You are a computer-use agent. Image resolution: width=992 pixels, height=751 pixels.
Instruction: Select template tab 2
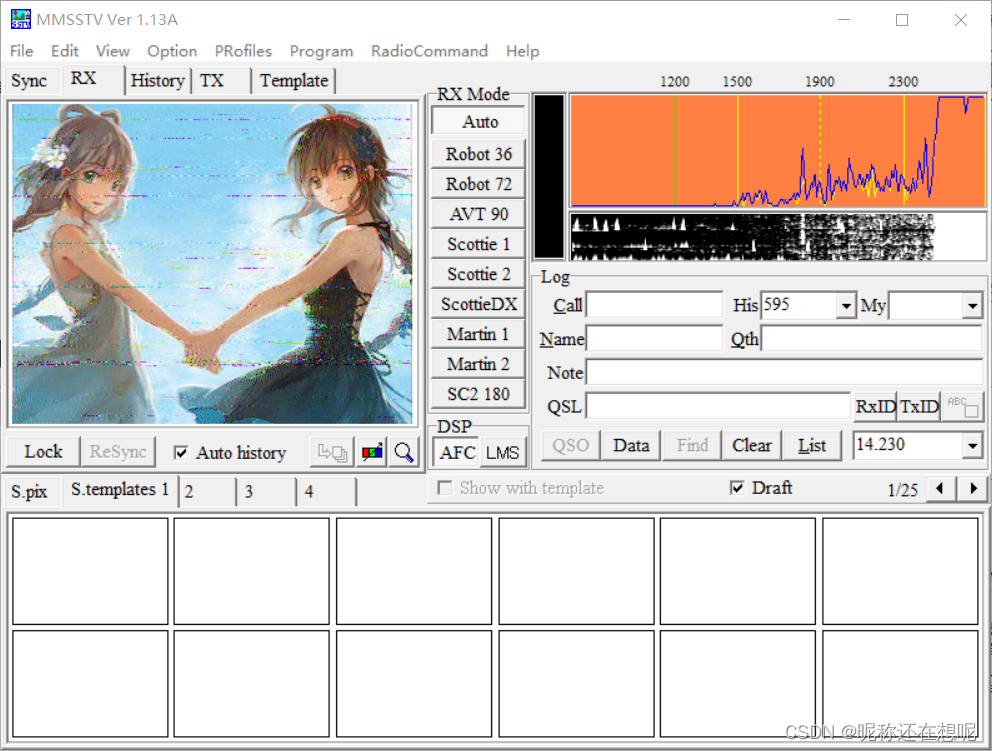[208, 492]
